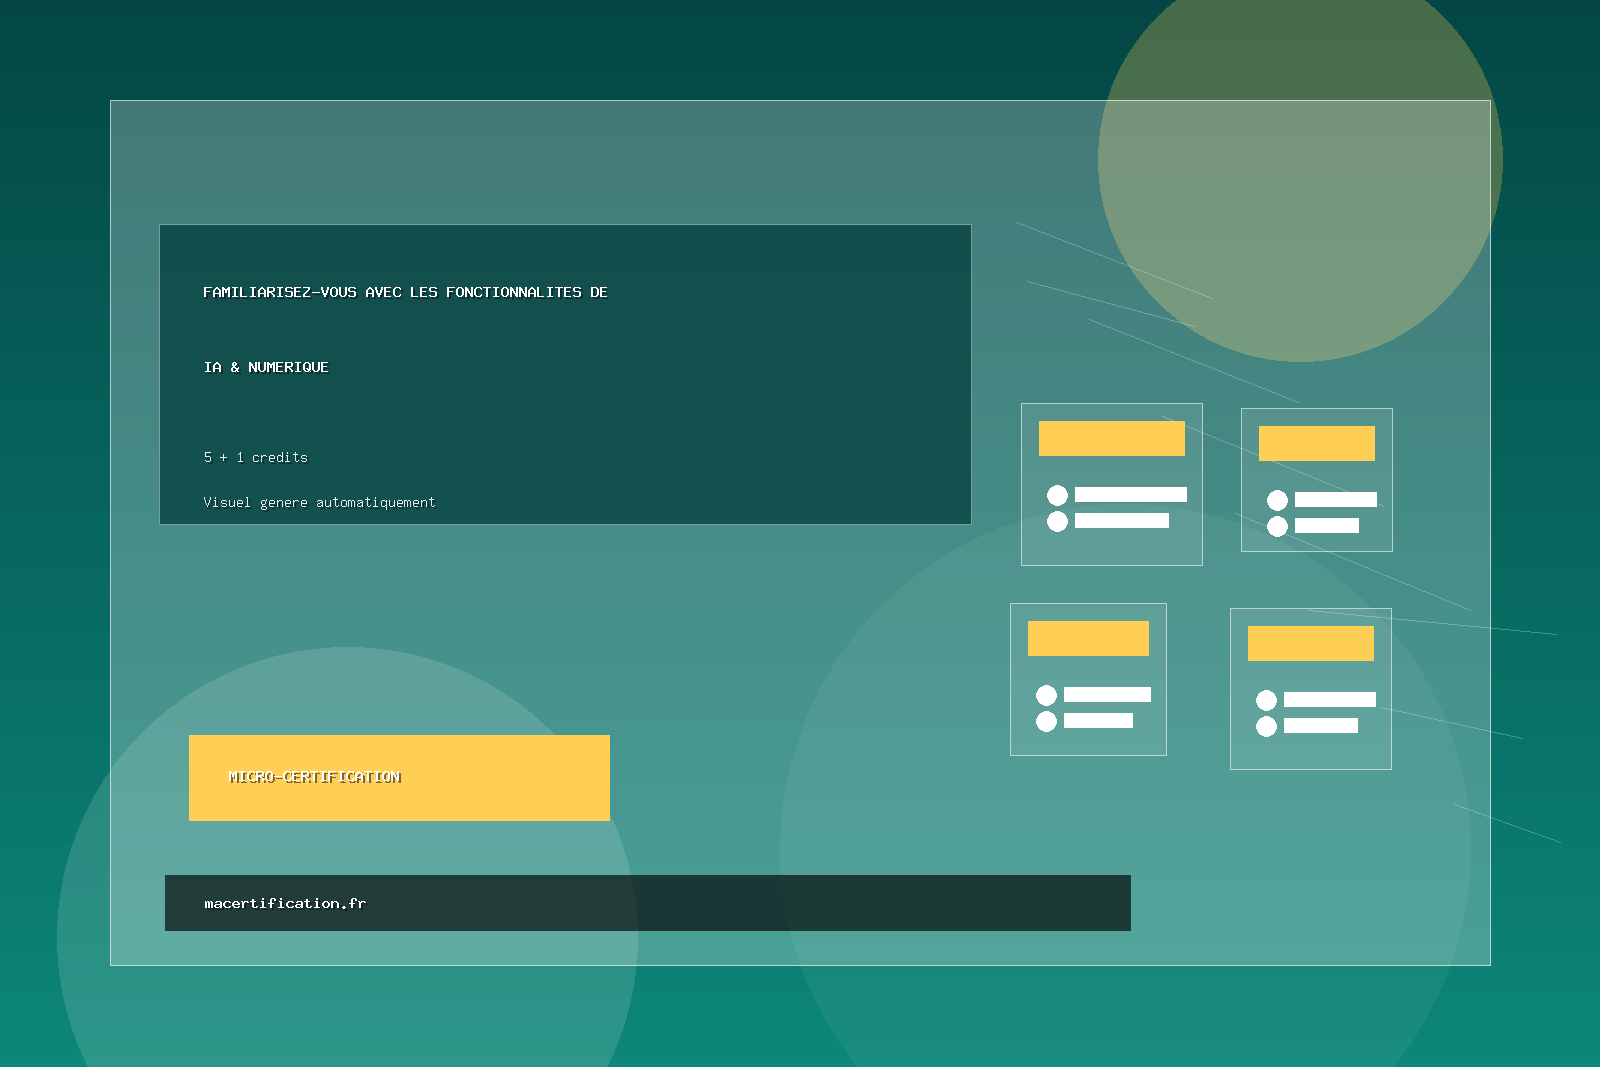Click the yellow header of bottom-left card
Image resolution: width=1600 pixels, height=1067 pixels.
coord(1088,638)
